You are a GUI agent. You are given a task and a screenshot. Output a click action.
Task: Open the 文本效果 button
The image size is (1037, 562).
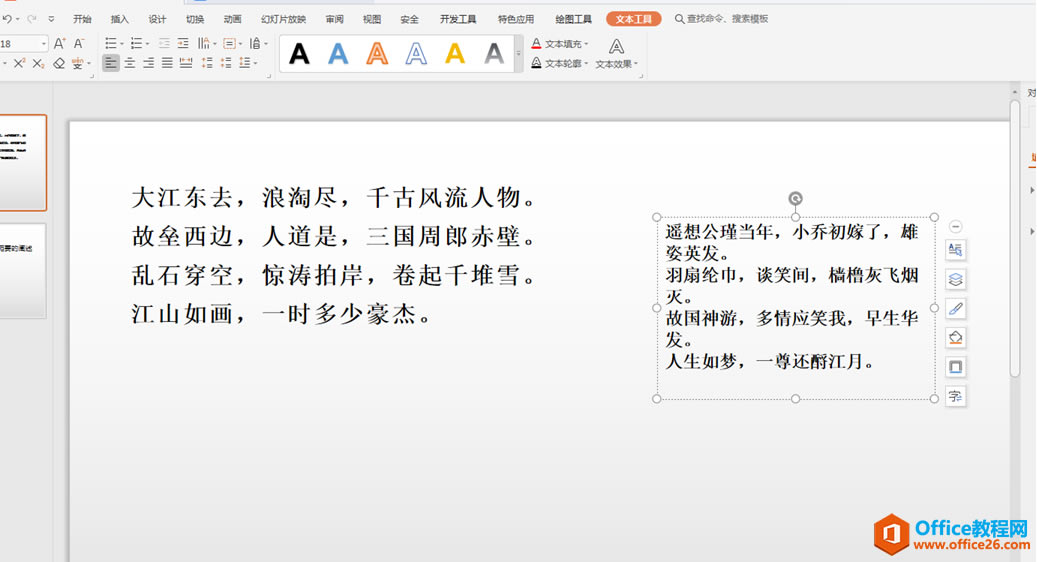point(616,54)
